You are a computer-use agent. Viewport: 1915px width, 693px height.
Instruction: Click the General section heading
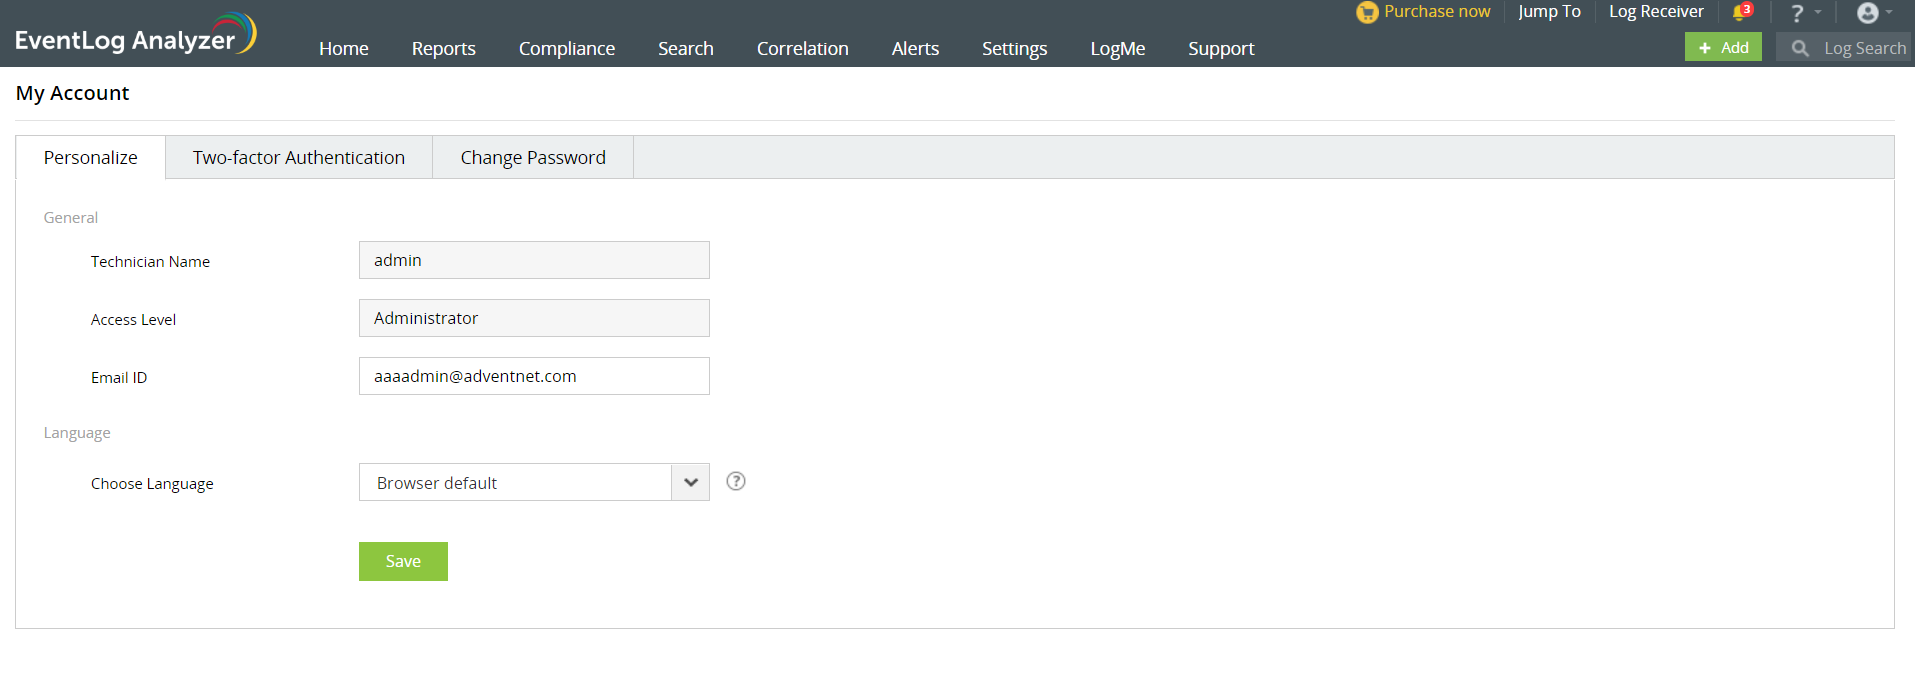click(x=71, y=218)
